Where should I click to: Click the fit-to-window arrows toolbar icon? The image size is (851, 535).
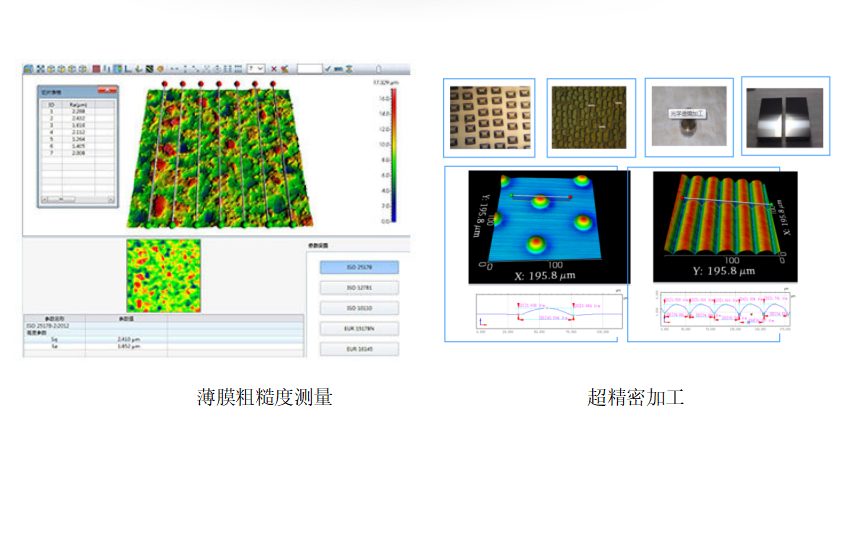point(40,69)
